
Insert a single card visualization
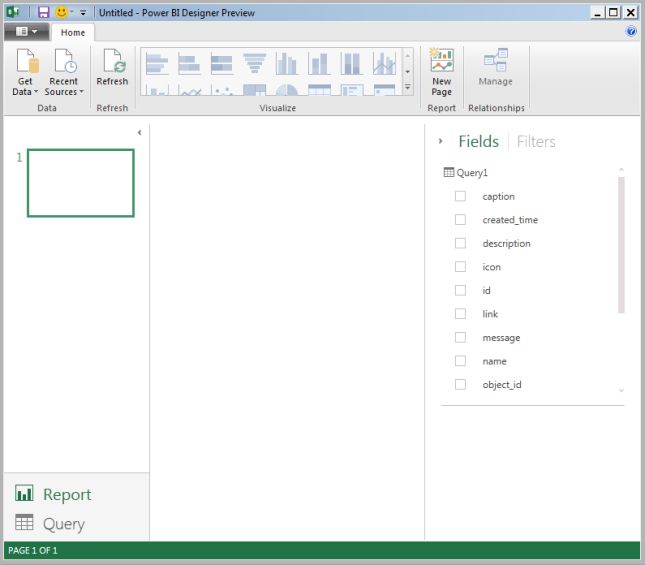(384, 90)
